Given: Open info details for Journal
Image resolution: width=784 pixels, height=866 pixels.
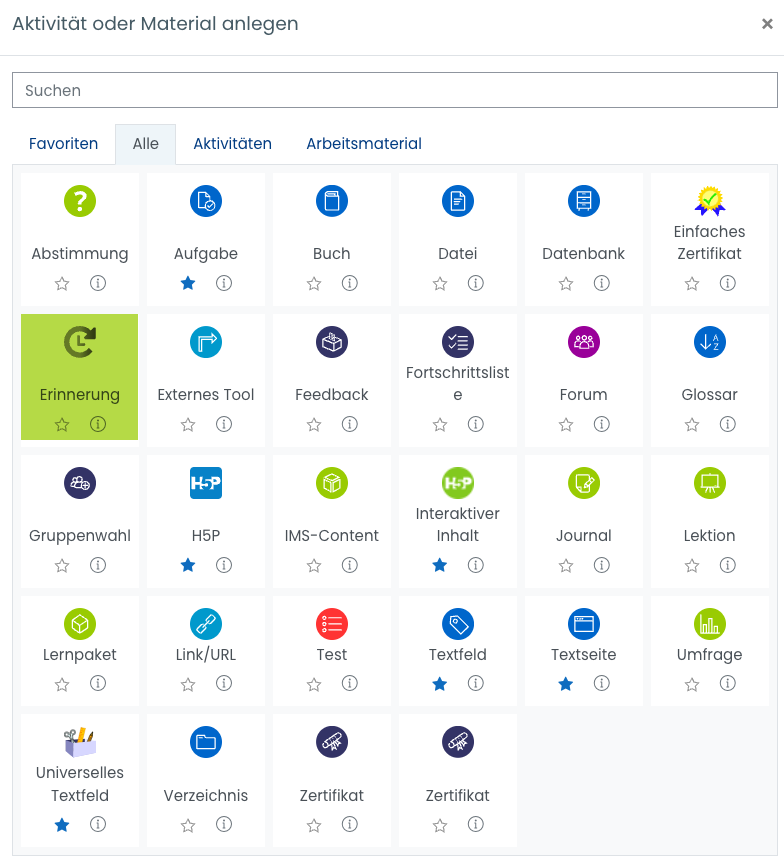Looking at the screenshot, I should pos(602,565).
